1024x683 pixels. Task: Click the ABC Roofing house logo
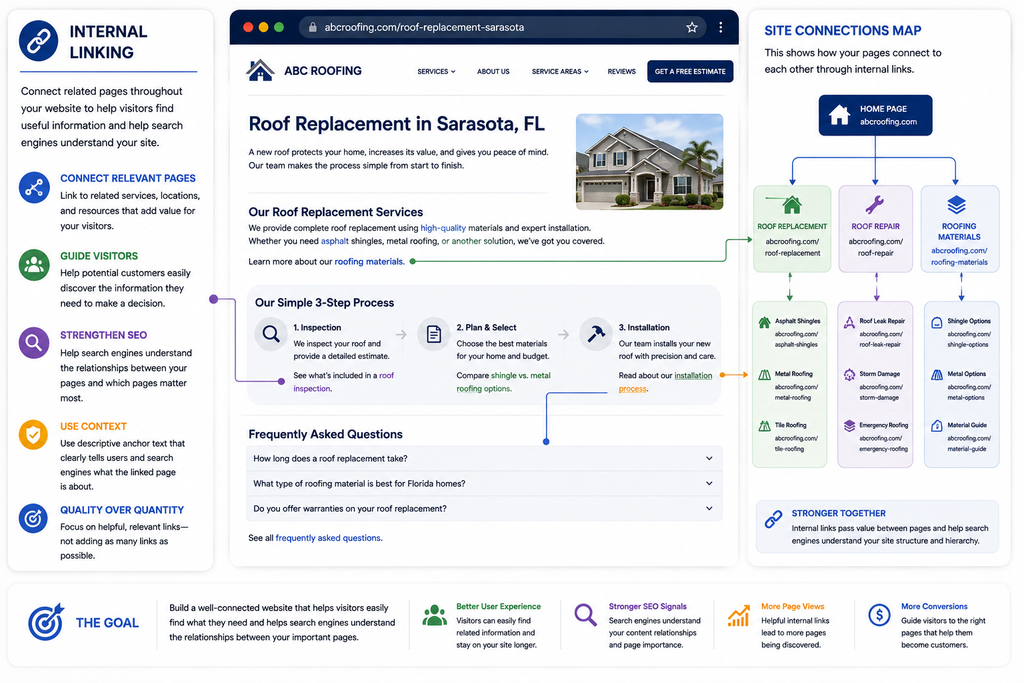(x=260, y=71)
